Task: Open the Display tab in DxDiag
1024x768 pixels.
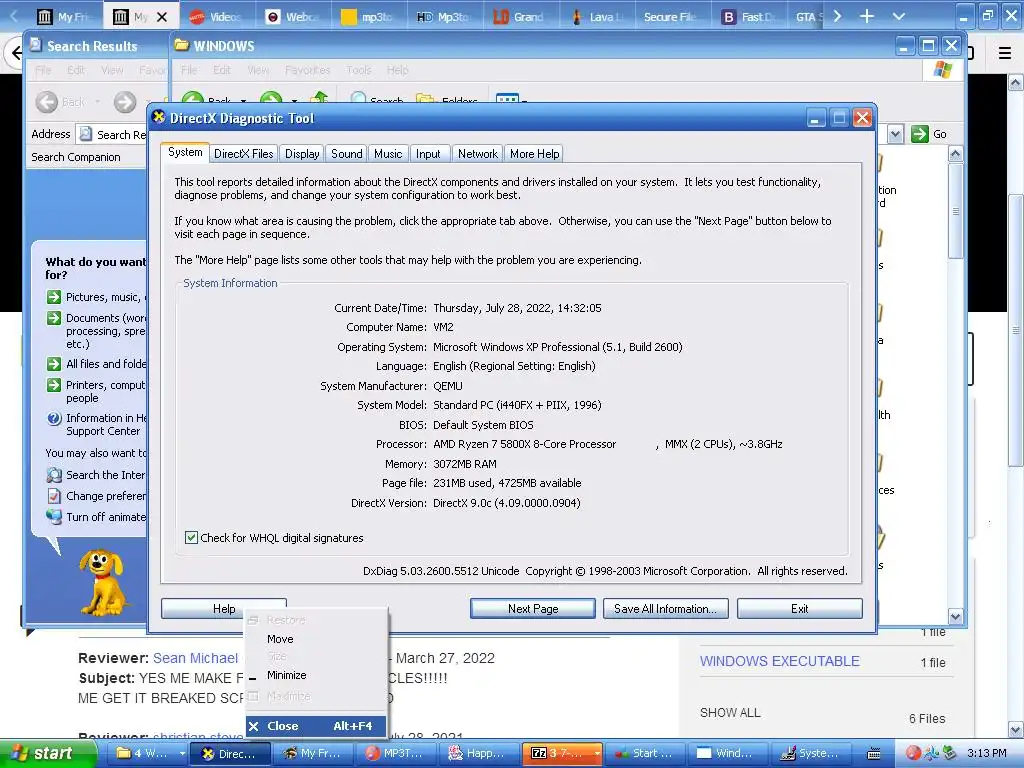Action: [x=302, y=153]
